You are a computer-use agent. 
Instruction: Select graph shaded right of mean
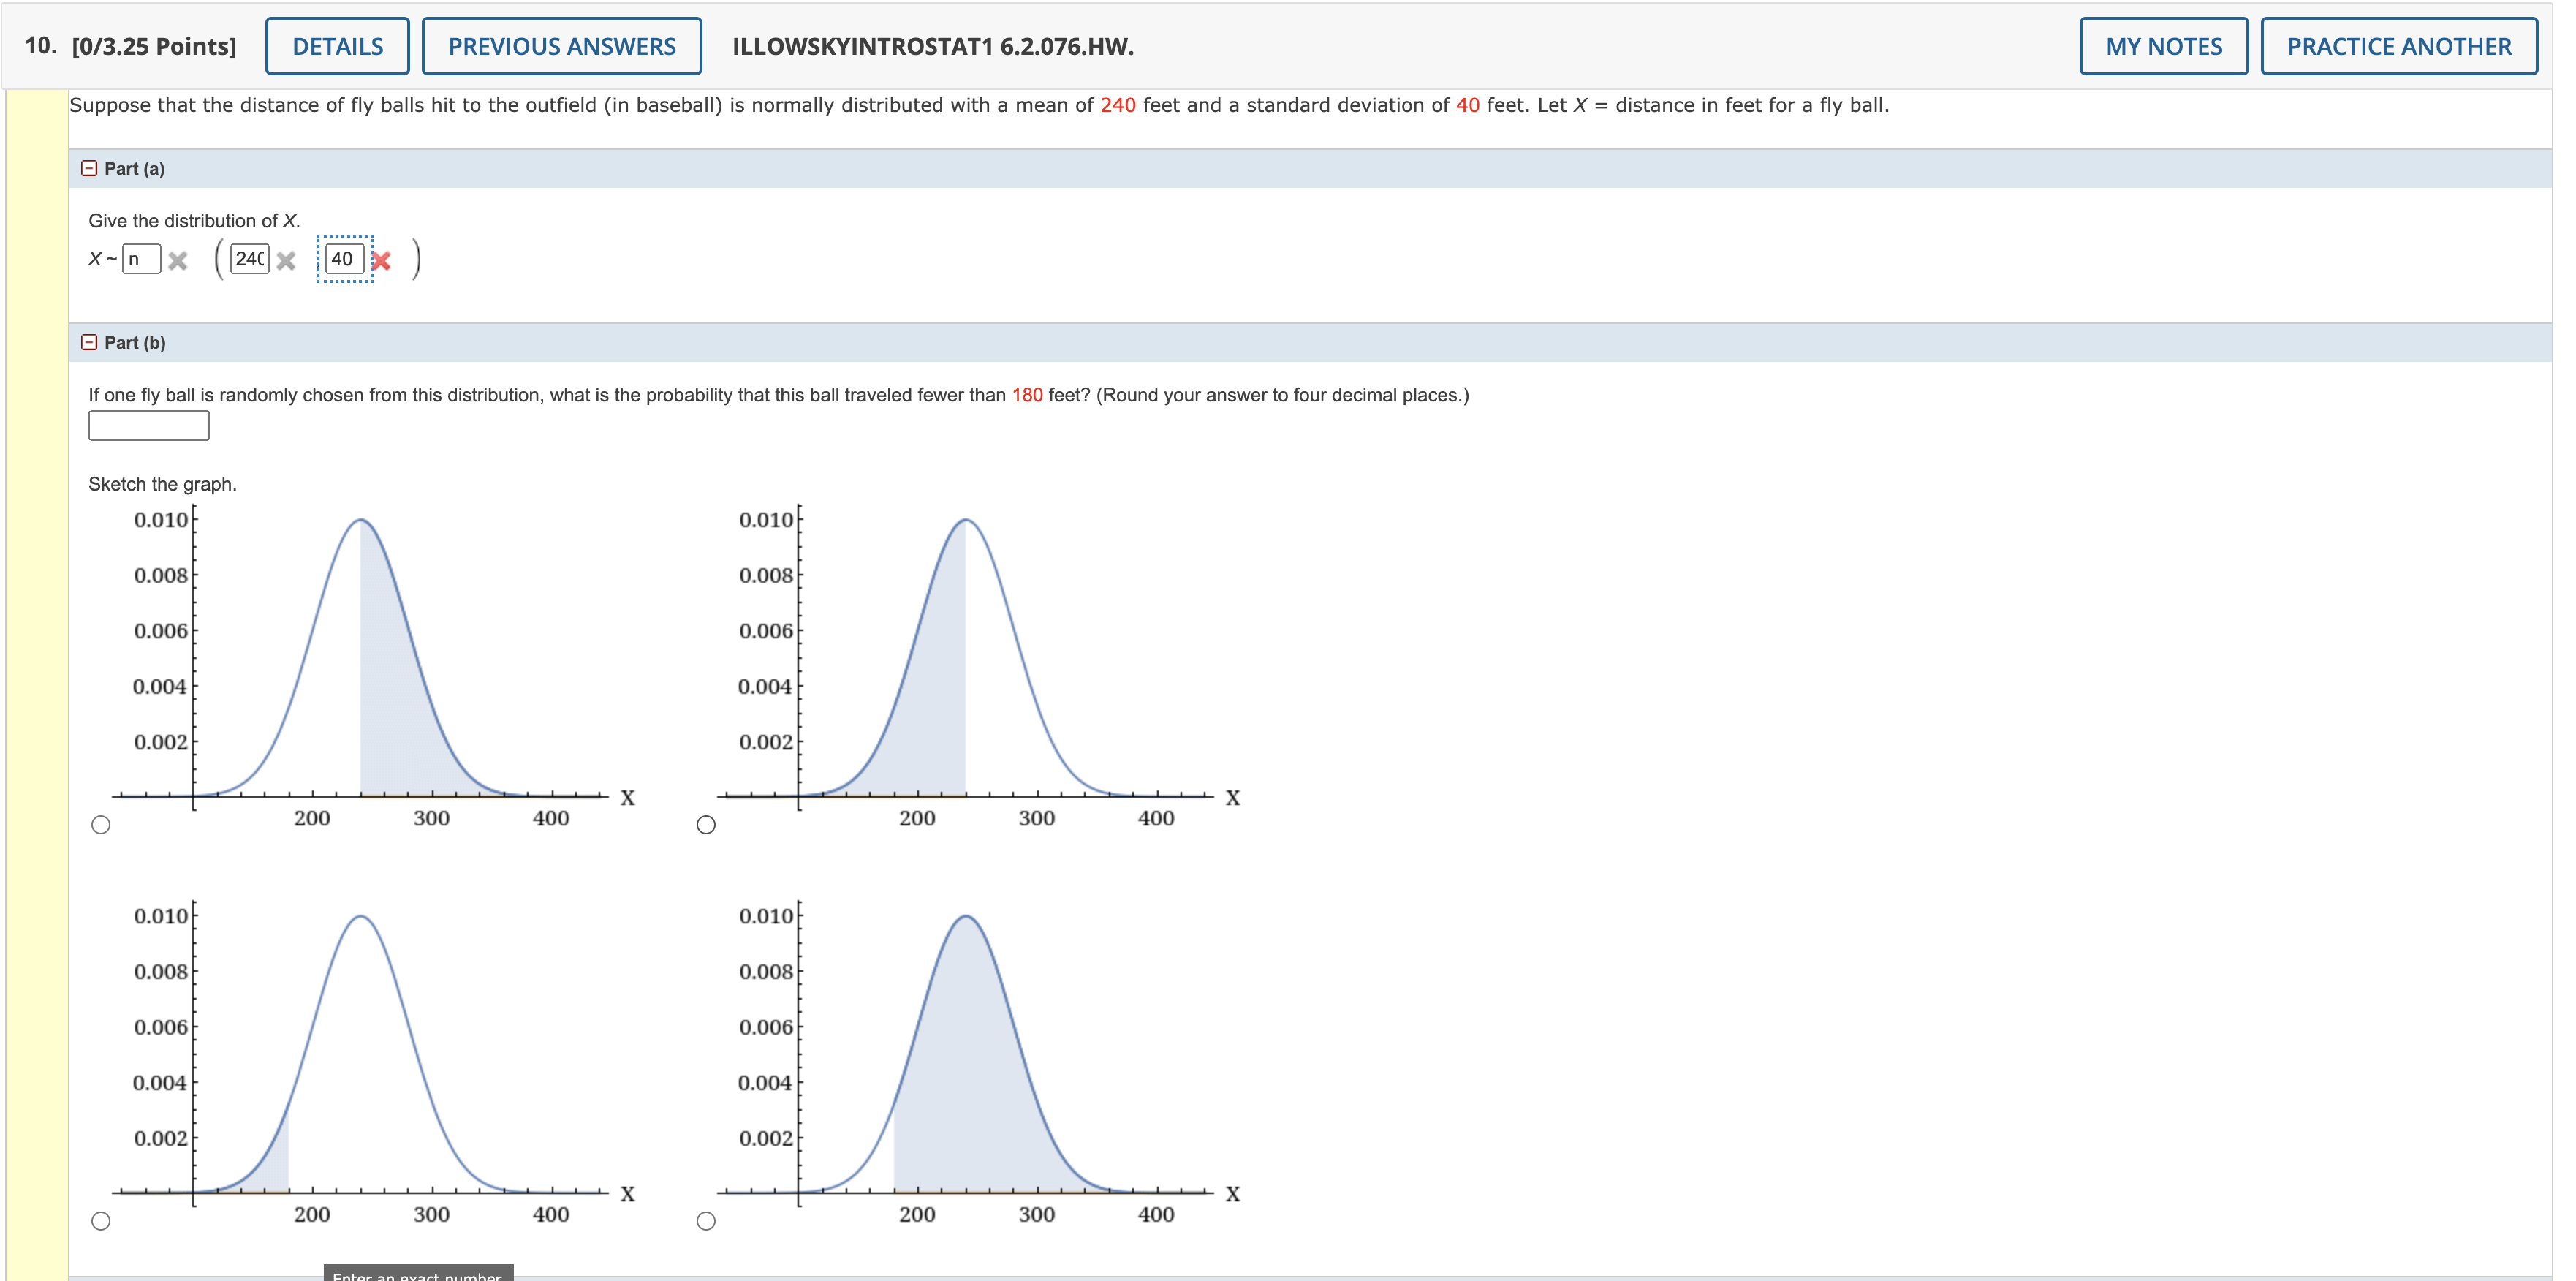coord(101,825)
